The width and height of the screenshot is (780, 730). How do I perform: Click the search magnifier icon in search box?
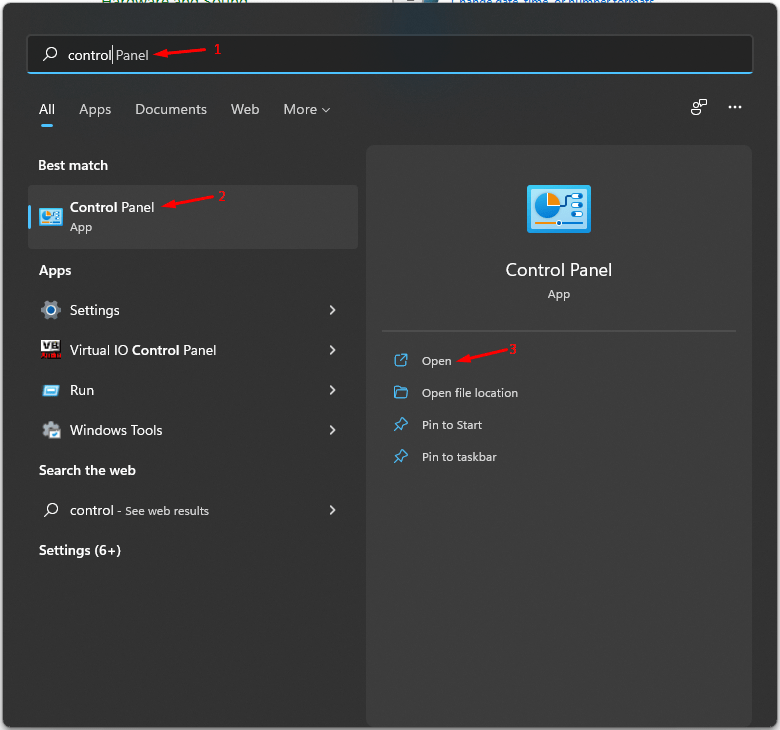[x=50, y=54]
